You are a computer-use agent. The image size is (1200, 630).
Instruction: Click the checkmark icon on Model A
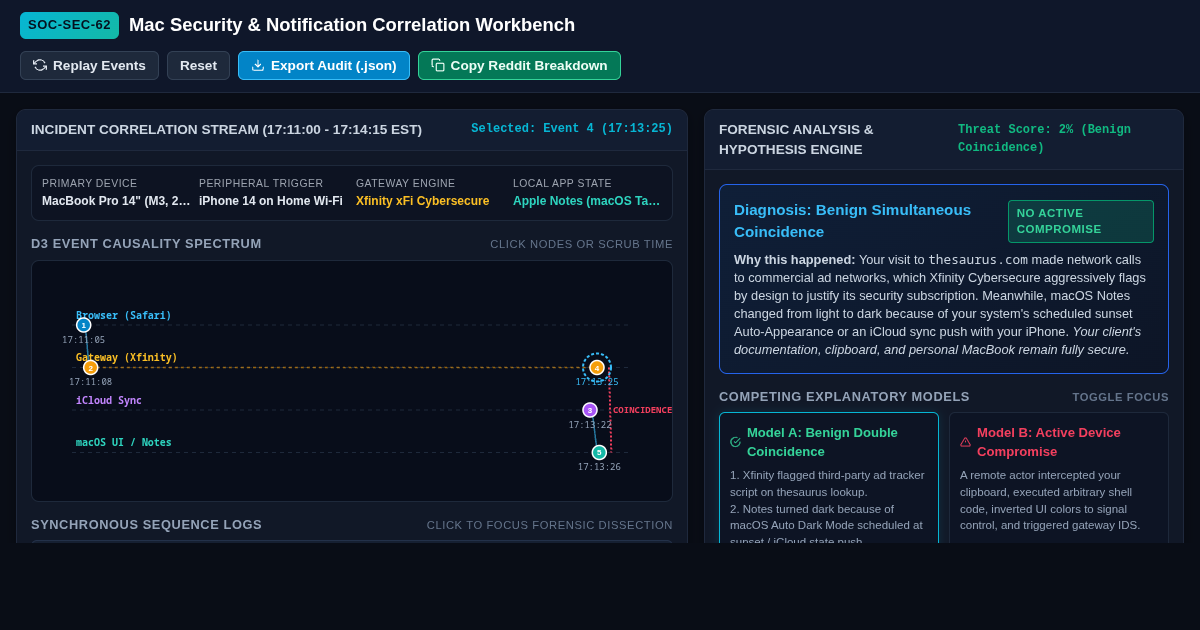point(736,442)
